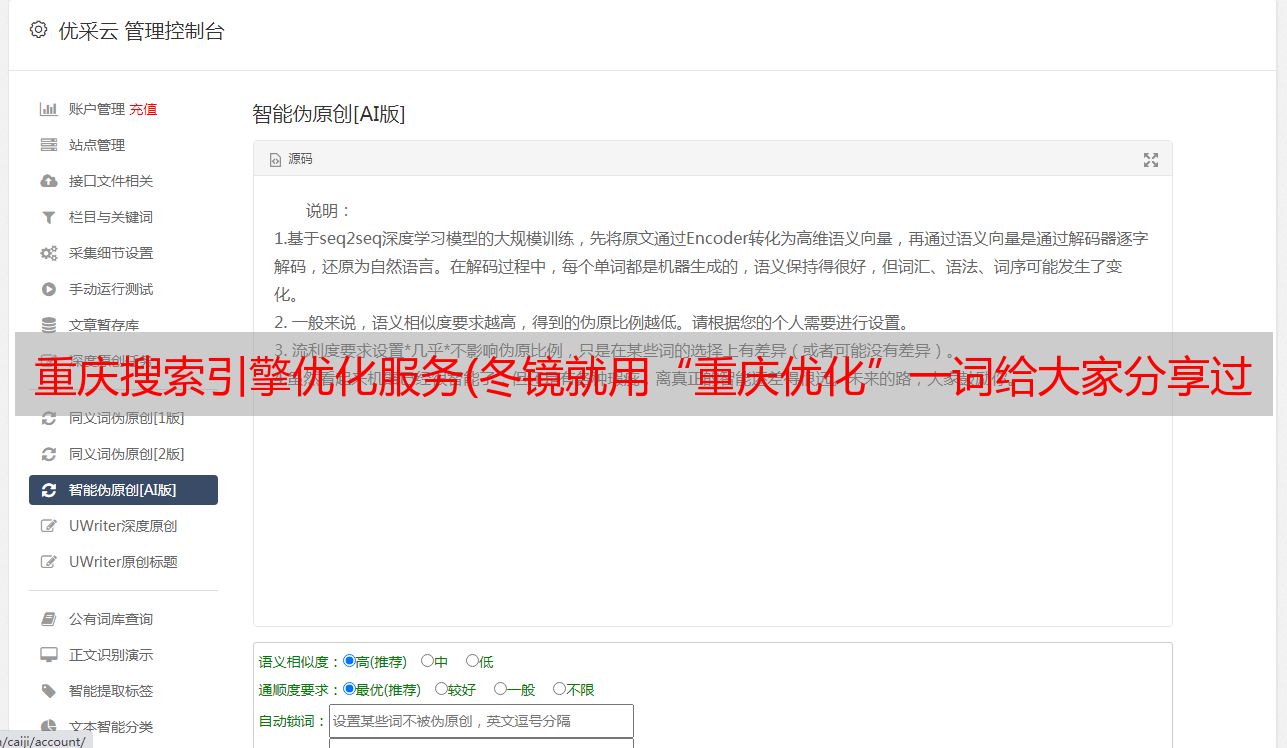Click the refresh icon for 同义词伪原创[1版]
The height and width of the screenshot is (748, 1287).
(x=48, y=418)
